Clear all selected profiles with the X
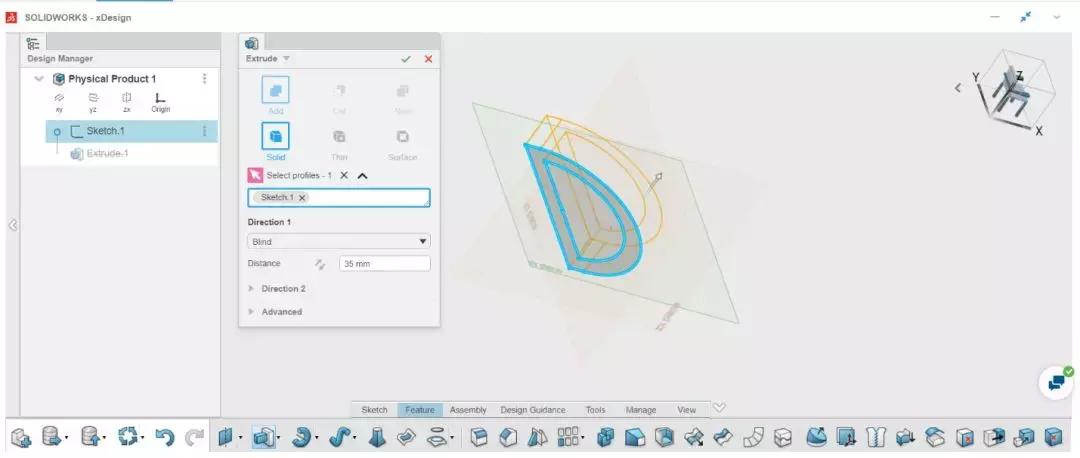Image resolution: width=1080 pixels, height=458 pixels. click(x=344, y=176)
